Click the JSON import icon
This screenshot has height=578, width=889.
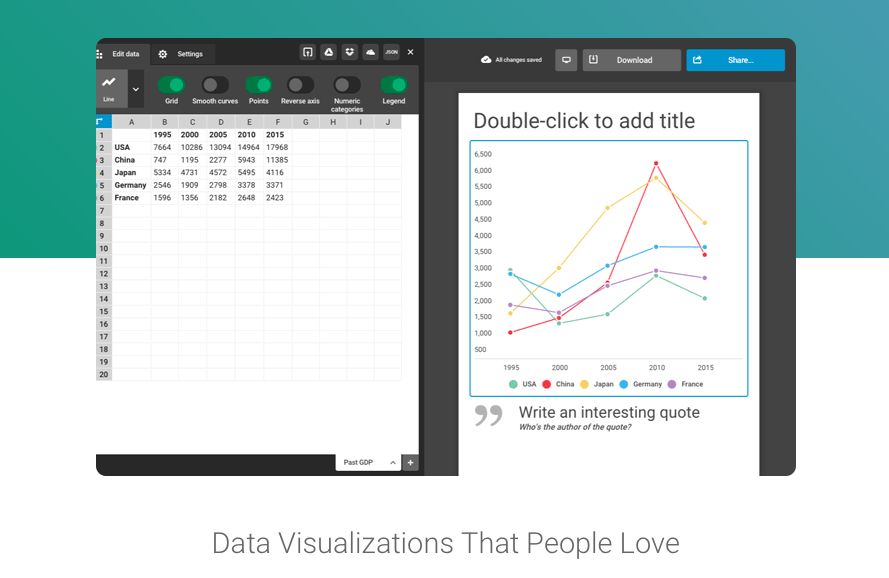[x=391, y=53]
